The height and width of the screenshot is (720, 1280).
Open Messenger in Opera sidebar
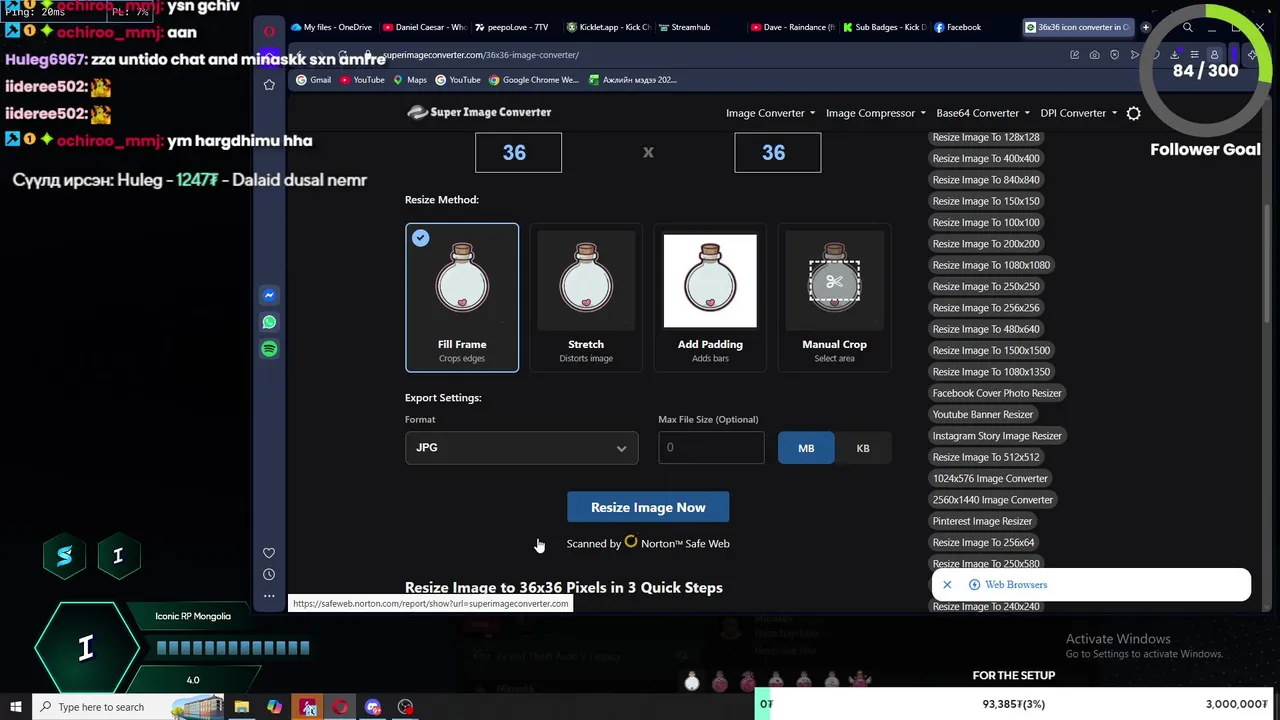[x=269, y=295]
